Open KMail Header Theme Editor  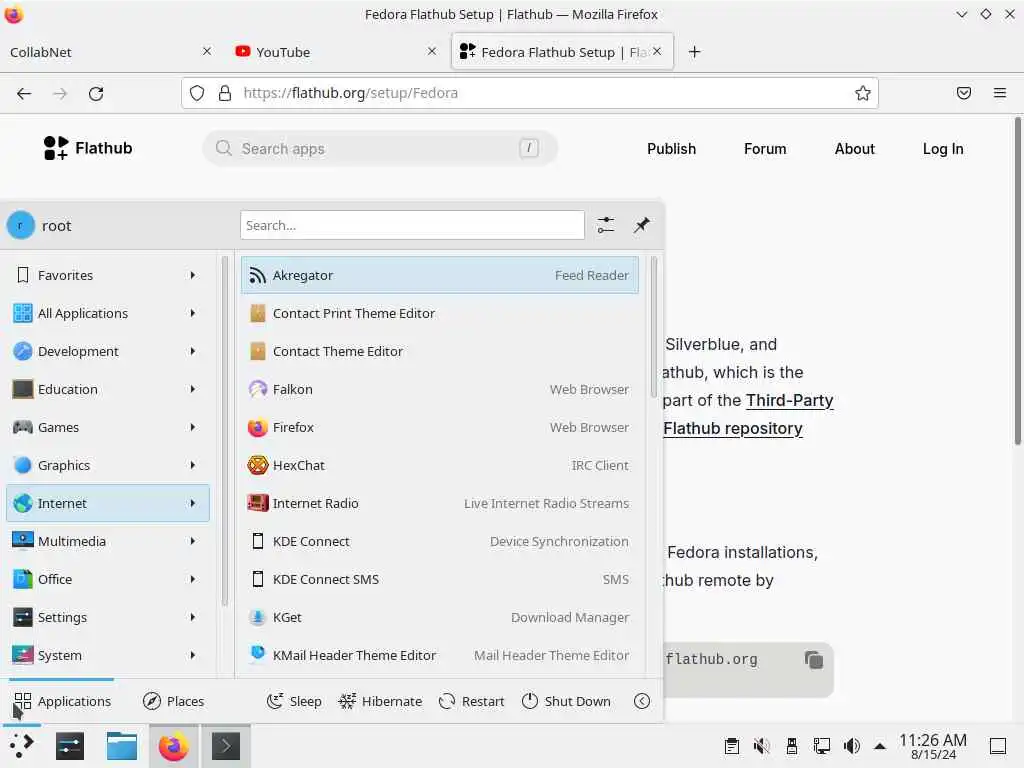[440, 655]
